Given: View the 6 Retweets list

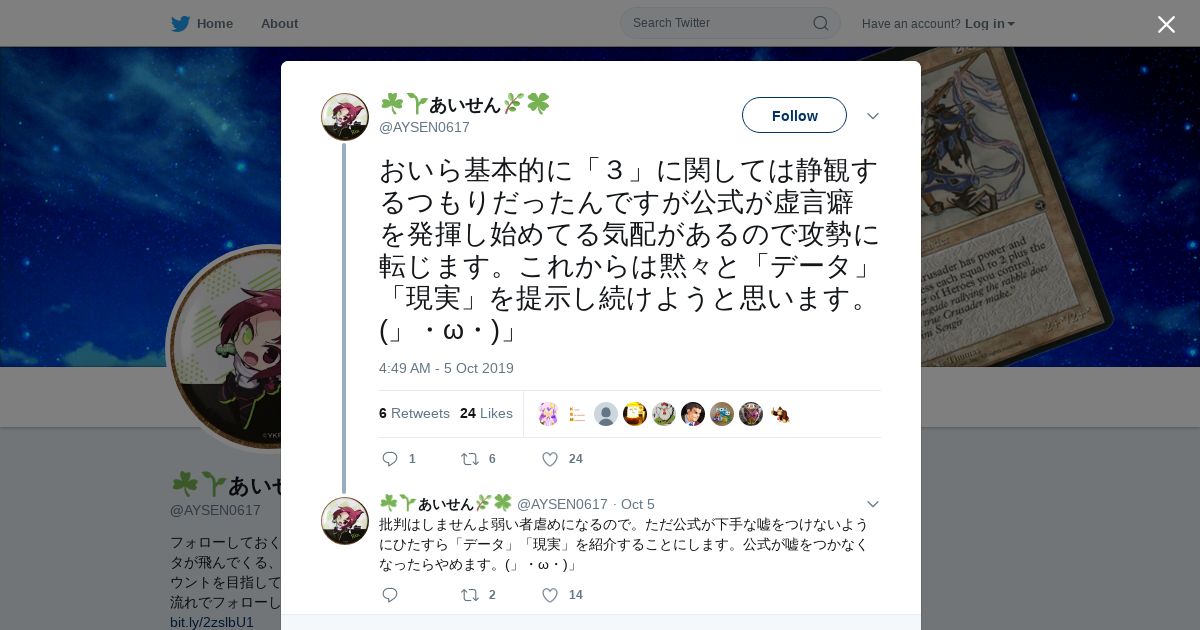Looking at the screenshot, I should pos(414,413).
